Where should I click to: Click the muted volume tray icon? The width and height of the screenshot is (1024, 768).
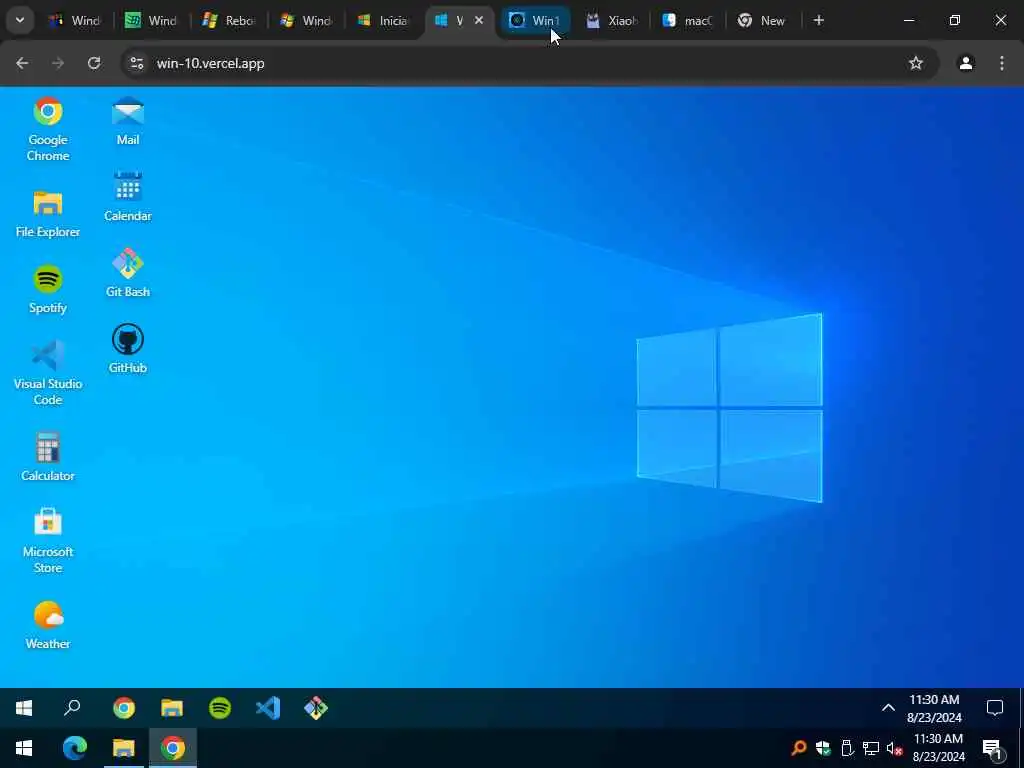point(895,749)
